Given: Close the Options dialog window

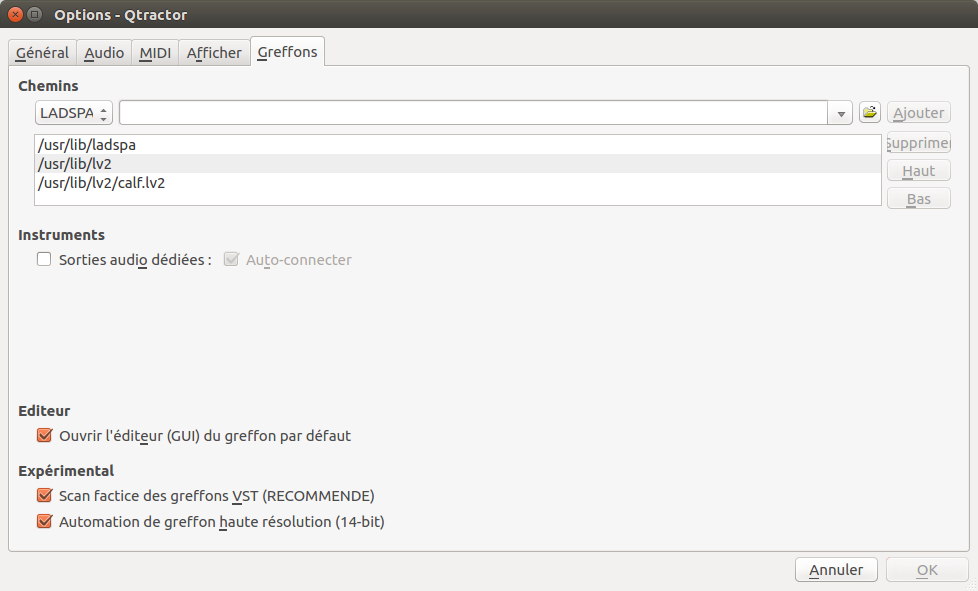Looking at the screenshot, I should (x=16, y=15).
